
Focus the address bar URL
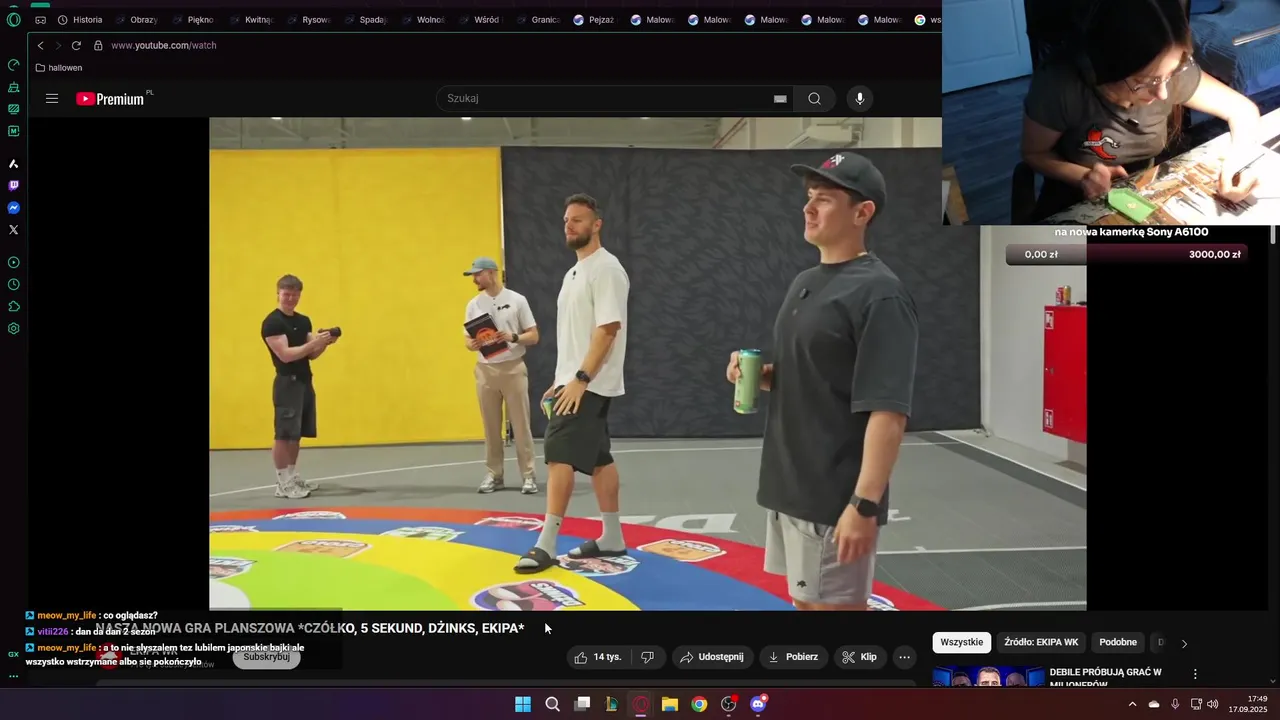pyautogui.click(x=164, y=46)
